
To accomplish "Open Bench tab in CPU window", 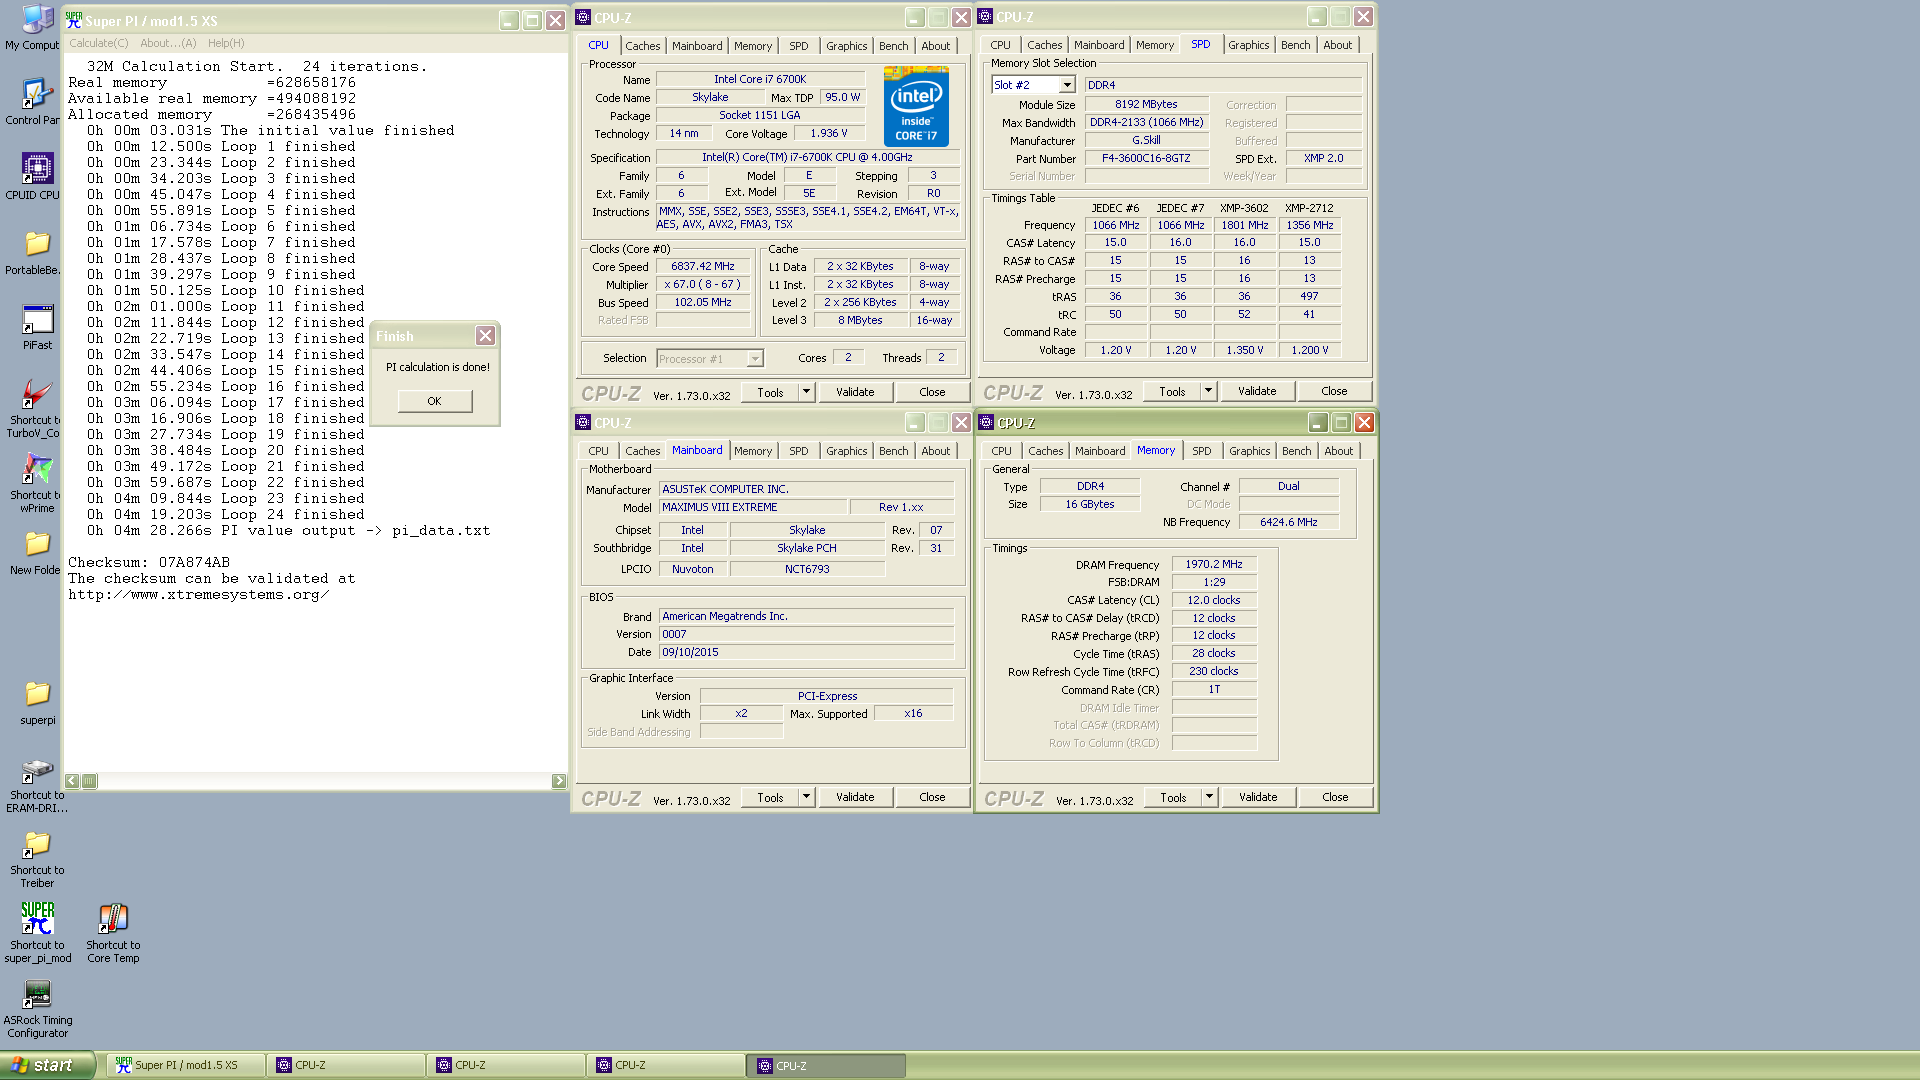I will [x=893, y=46].
